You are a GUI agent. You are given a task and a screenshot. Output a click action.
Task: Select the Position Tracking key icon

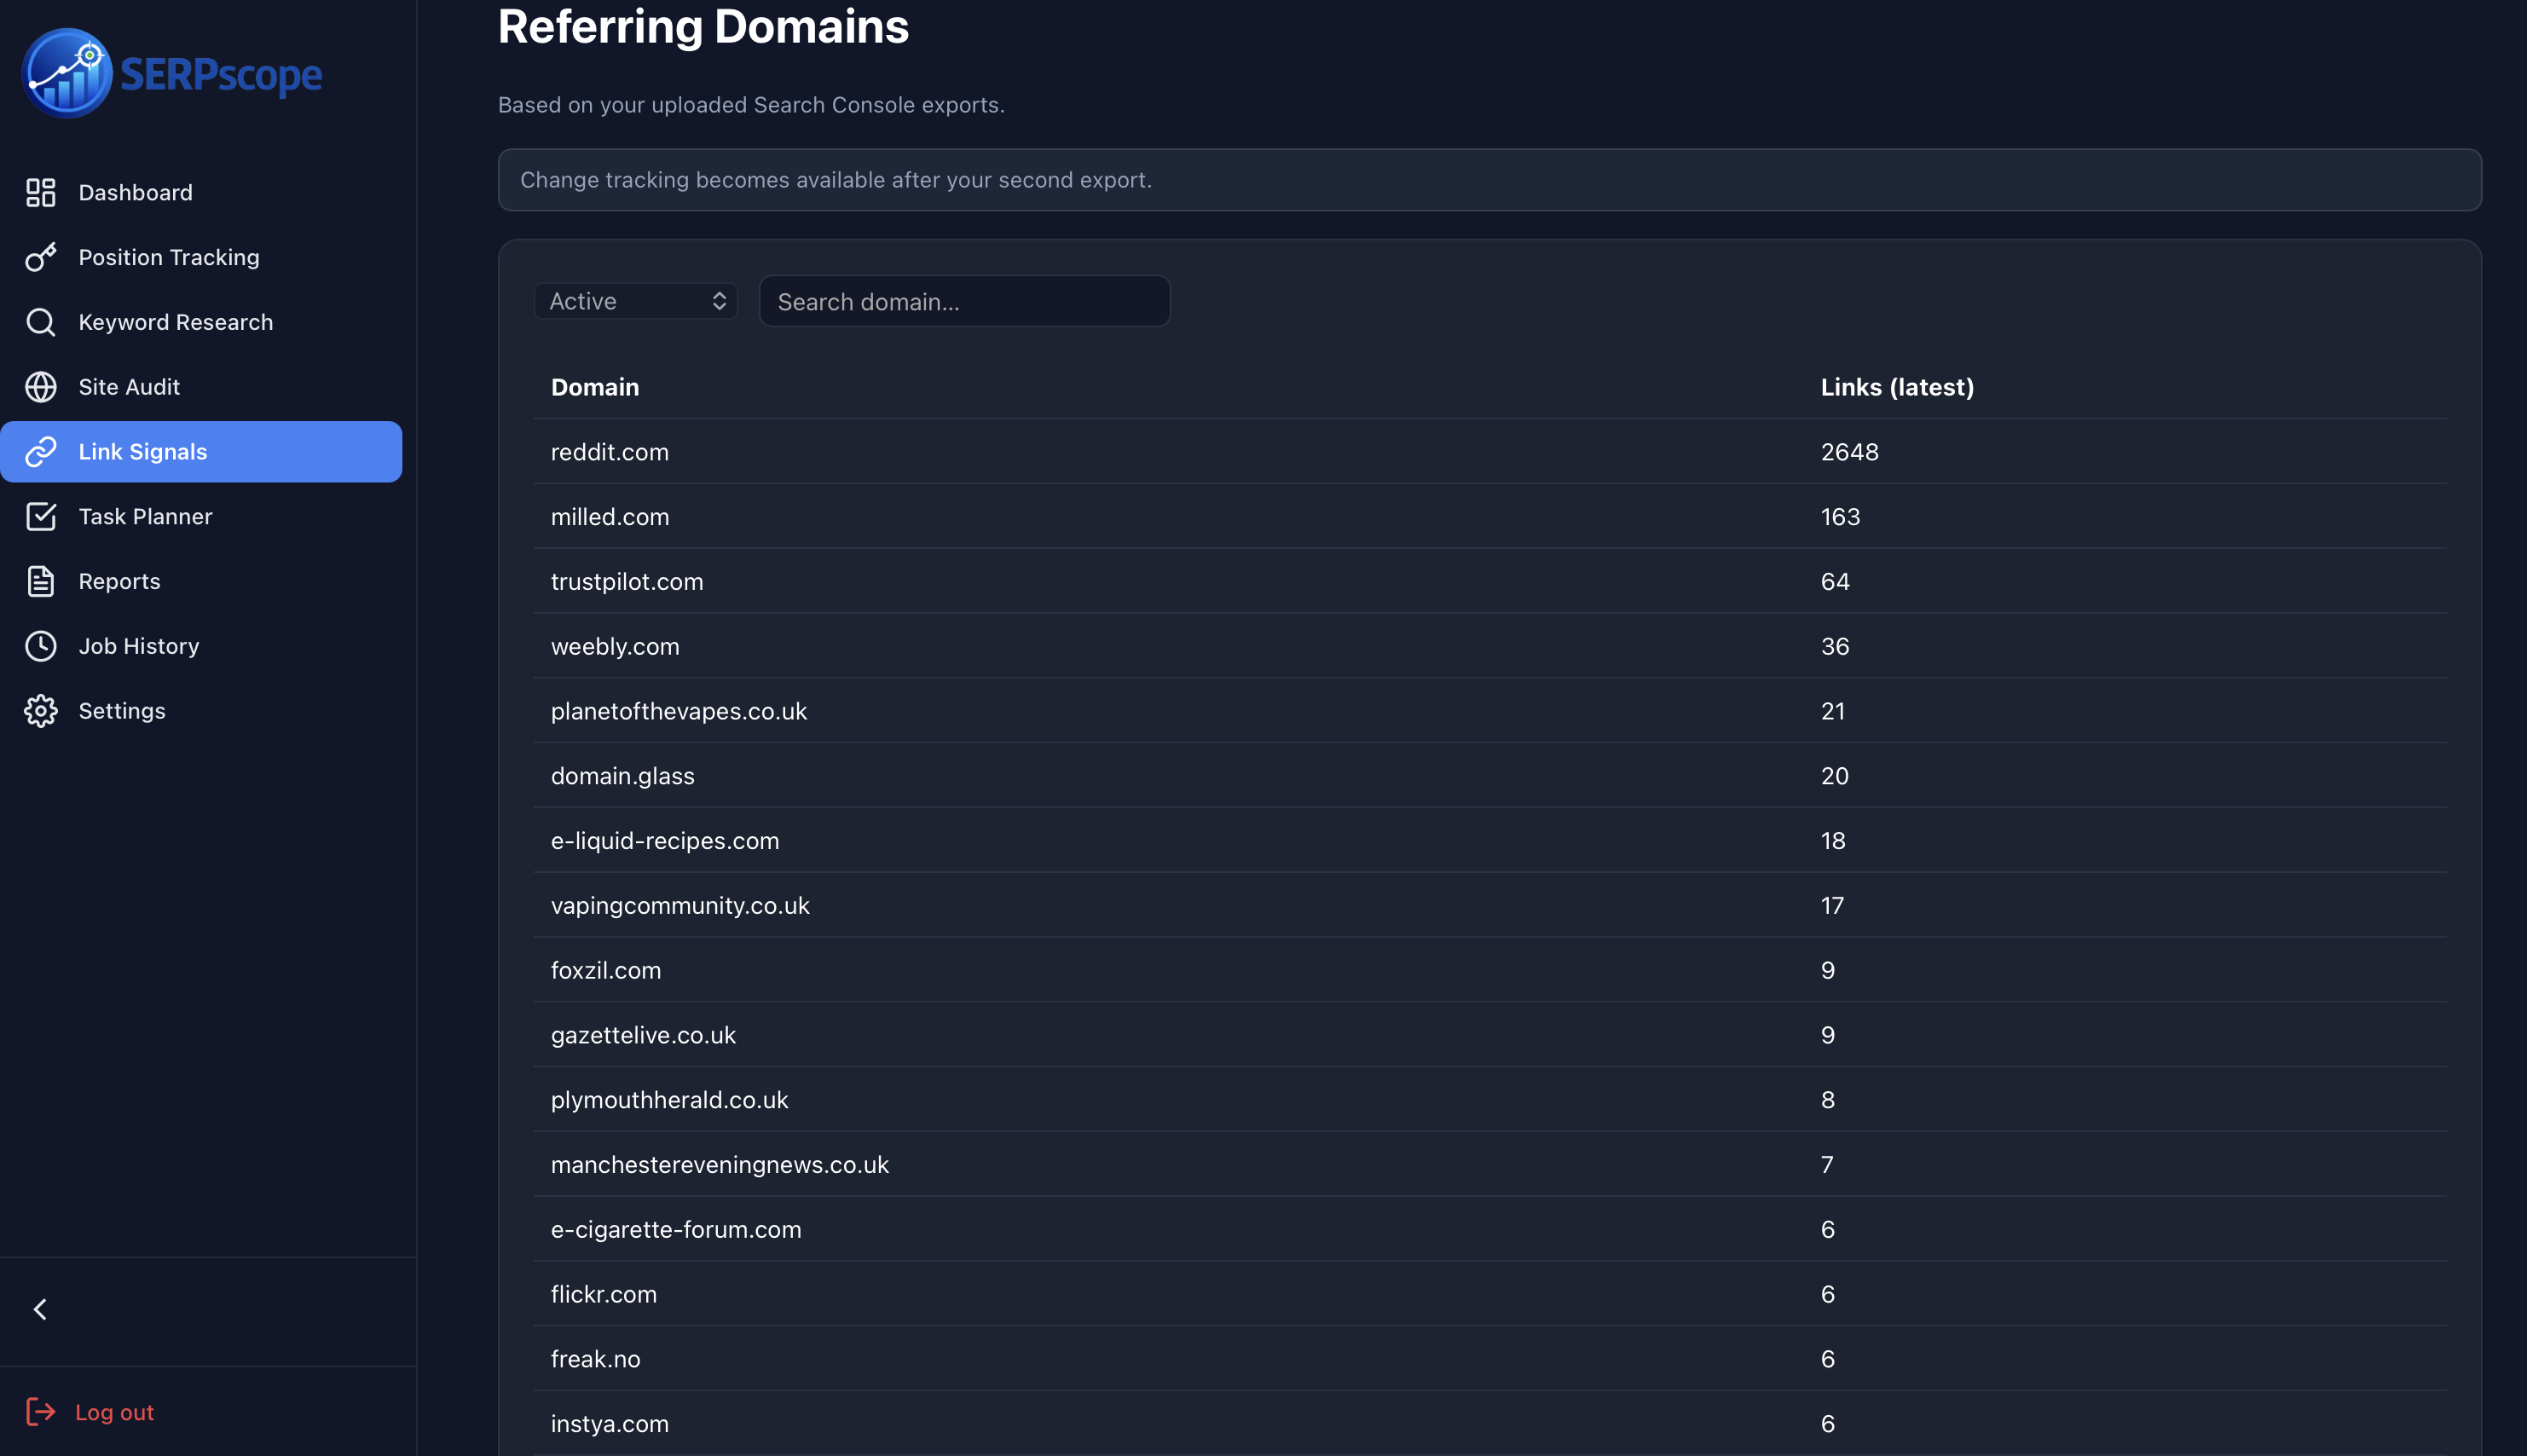(x=40, y=257)
